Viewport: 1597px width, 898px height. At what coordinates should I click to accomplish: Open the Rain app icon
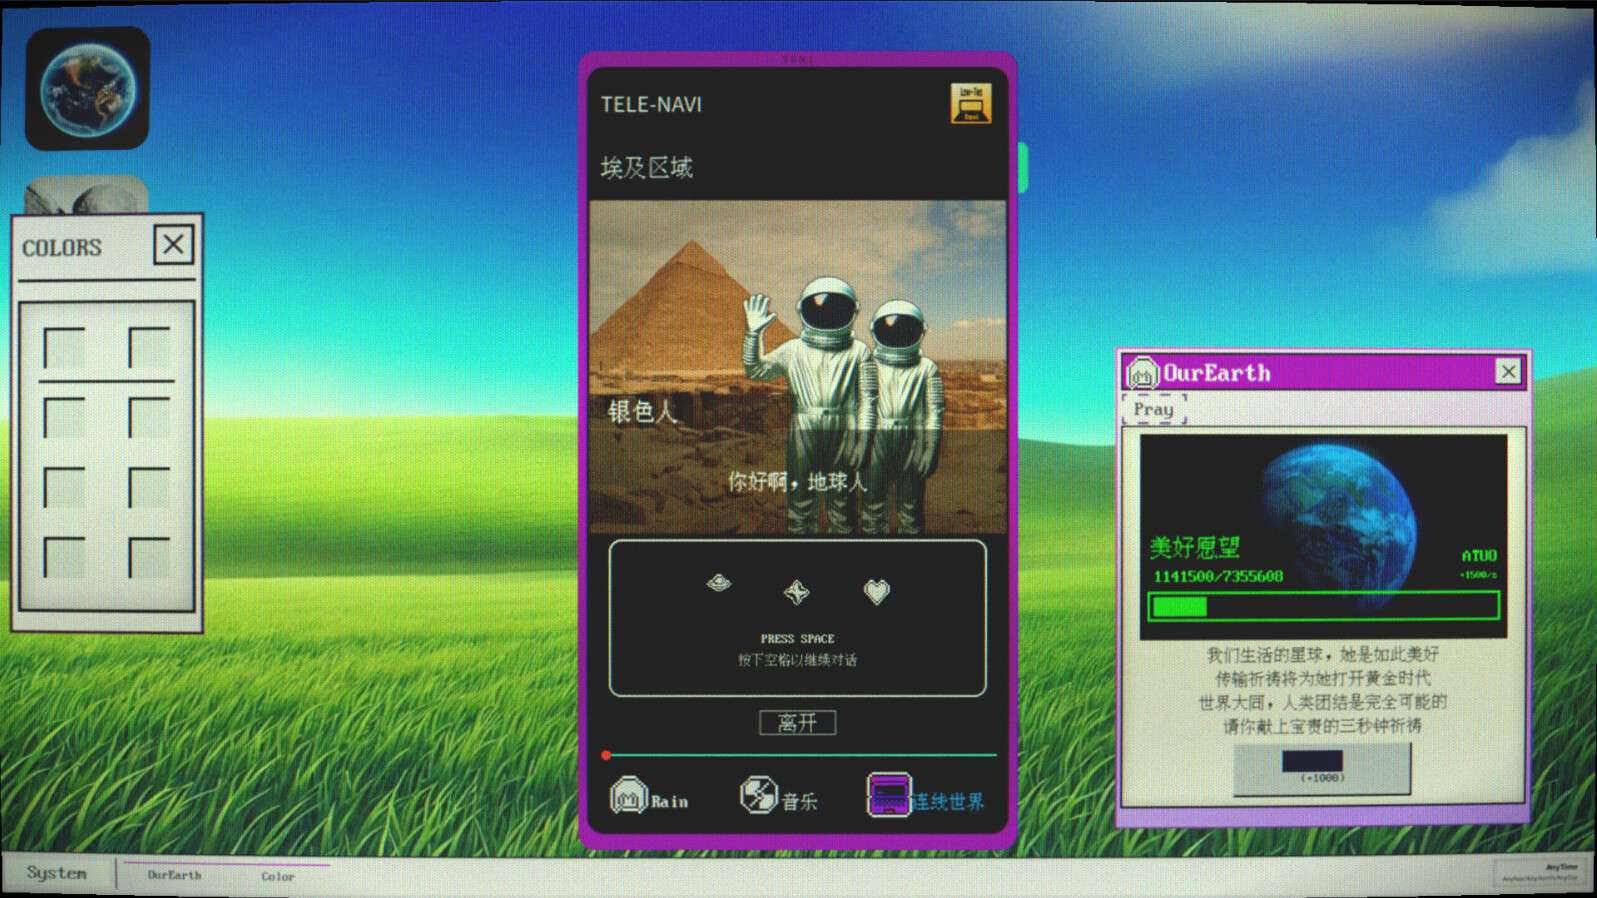pyautogui.click(x=629, y=796)
